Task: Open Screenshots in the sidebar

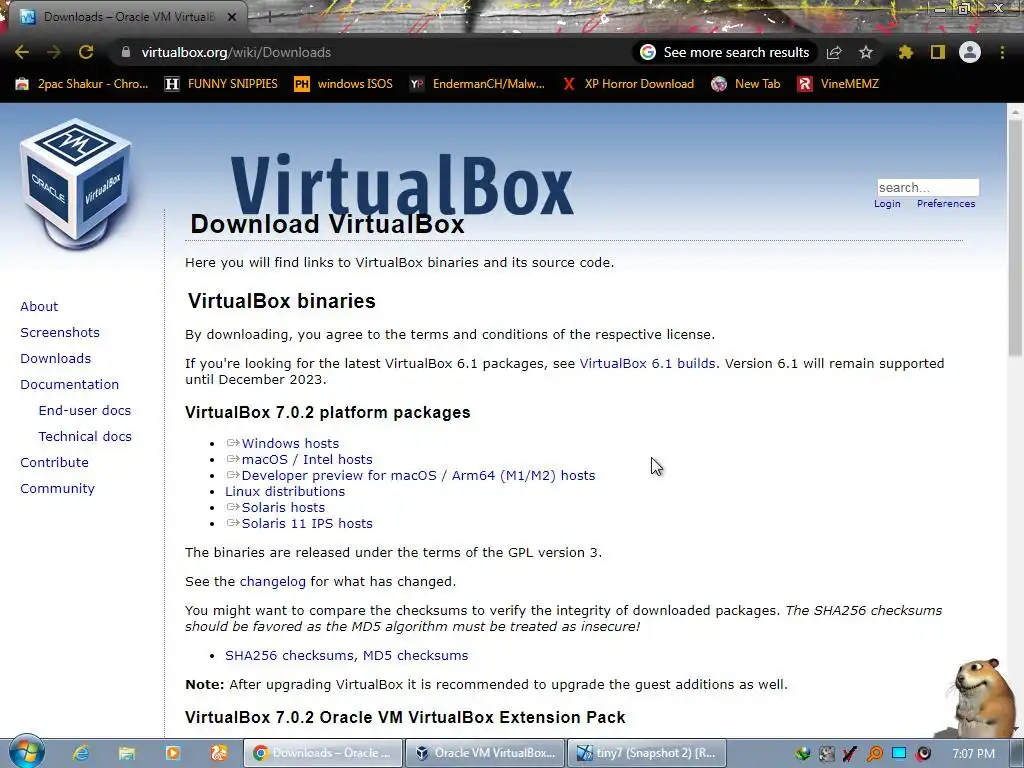Action: point(60,332)
